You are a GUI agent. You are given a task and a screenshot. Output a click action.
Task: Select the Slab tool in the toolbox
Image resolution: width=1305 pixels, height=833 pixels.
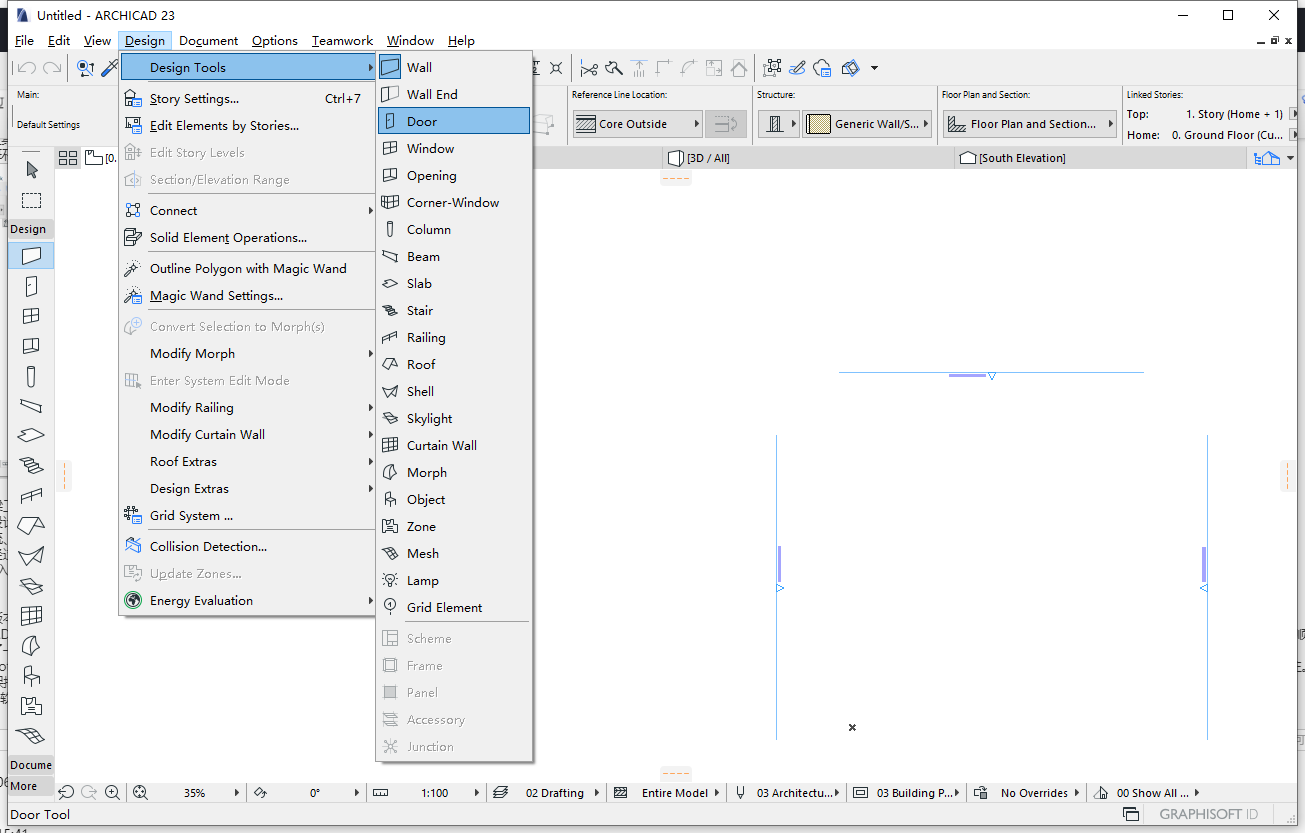point(31,435)
